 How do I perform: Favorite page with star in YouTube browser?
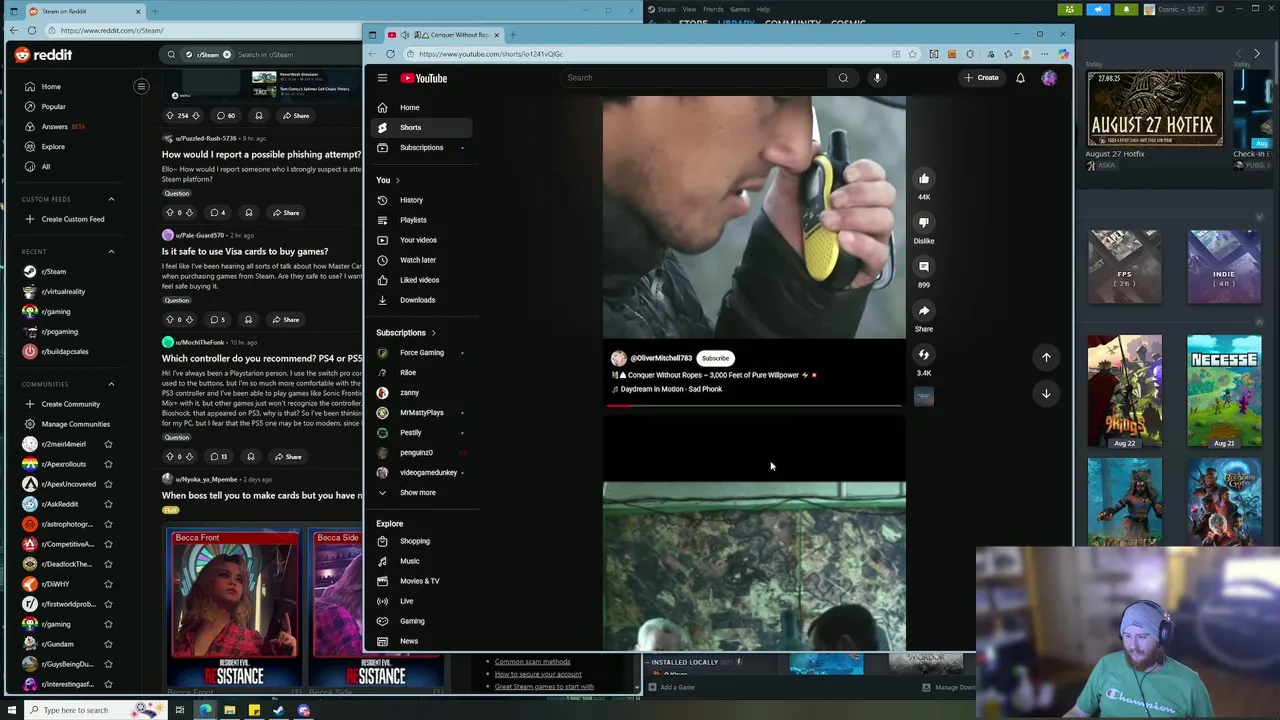(x=913, y=54)
